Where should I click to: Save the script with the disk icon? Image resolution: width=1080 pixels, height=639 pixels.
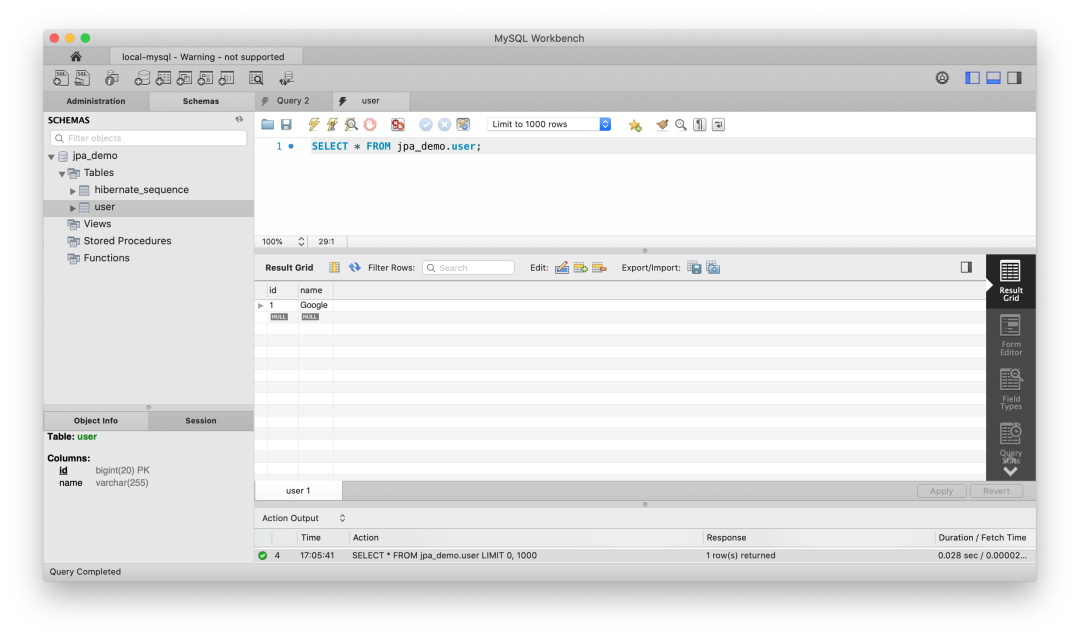(287, 125)
